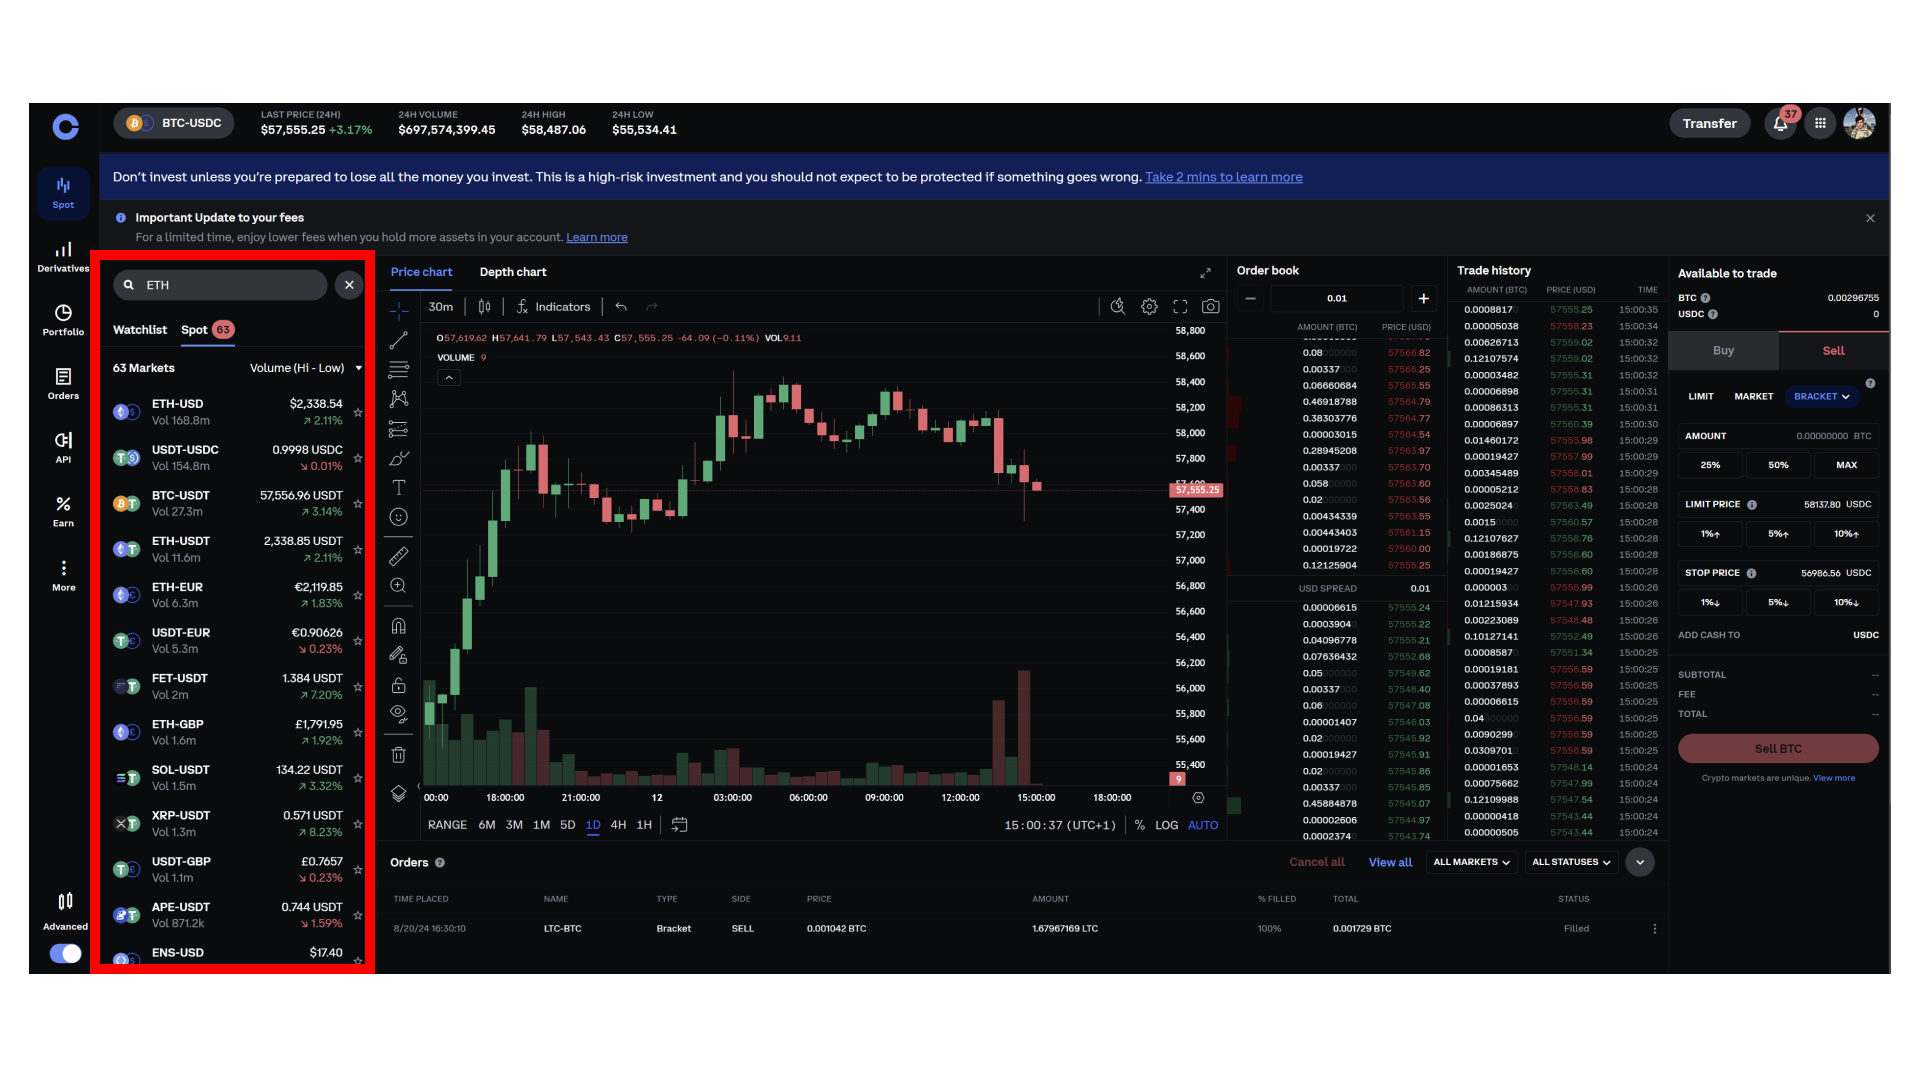Remove drawings using the trash icon
1920x1080 pixels.
coord(398,754)
